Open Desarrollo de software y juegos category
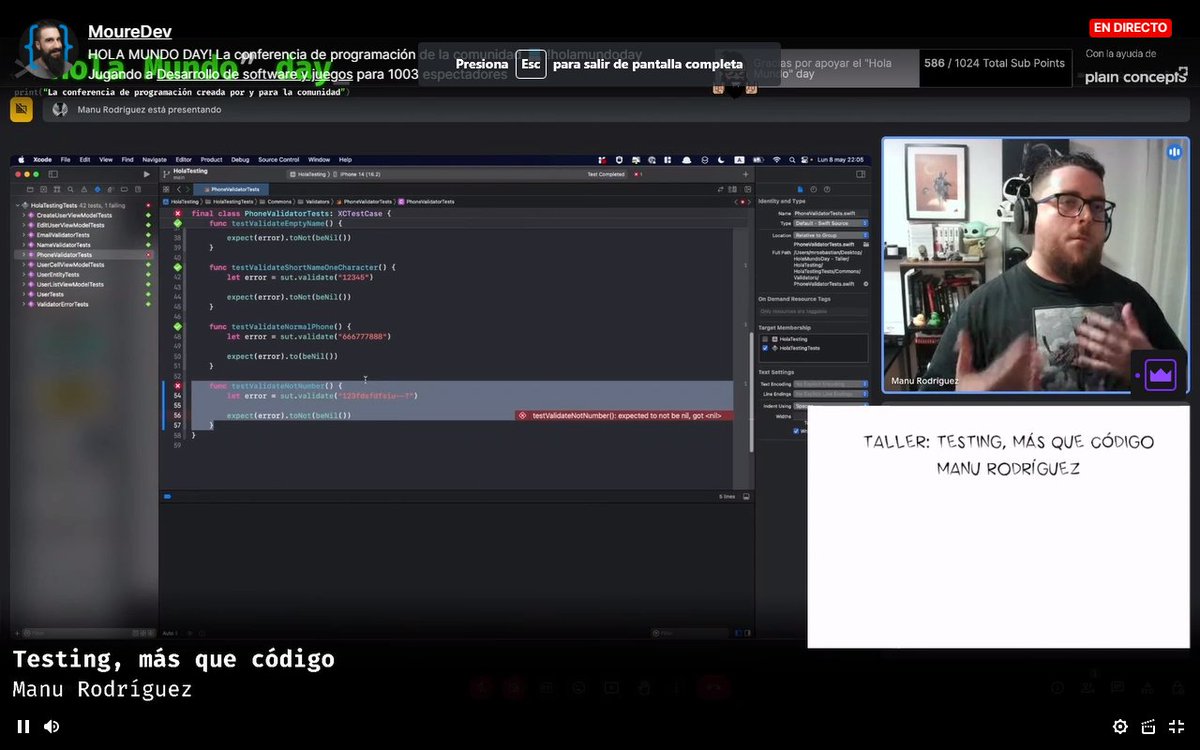The image size is (1200, 750). tap(255, 74)
